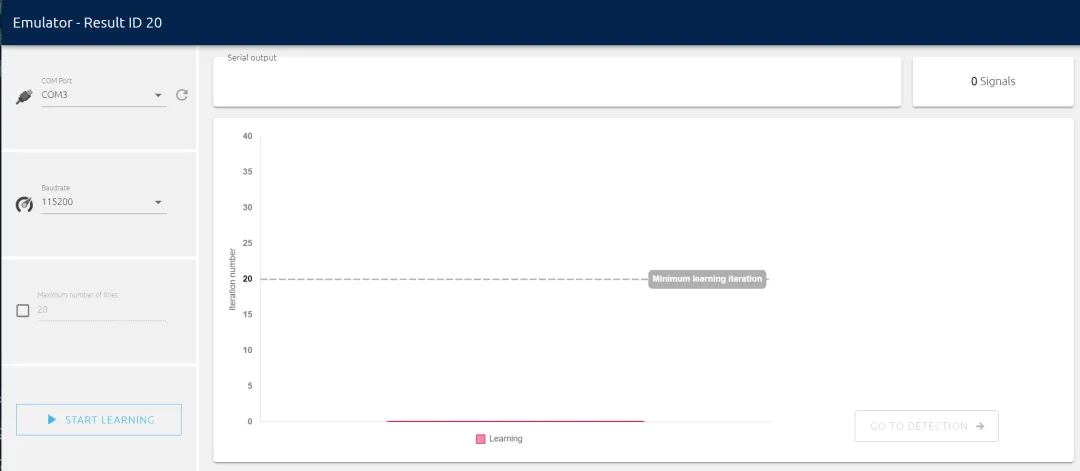
Task: Toggle the Learning series legend label
Action: tap(506, 439)
